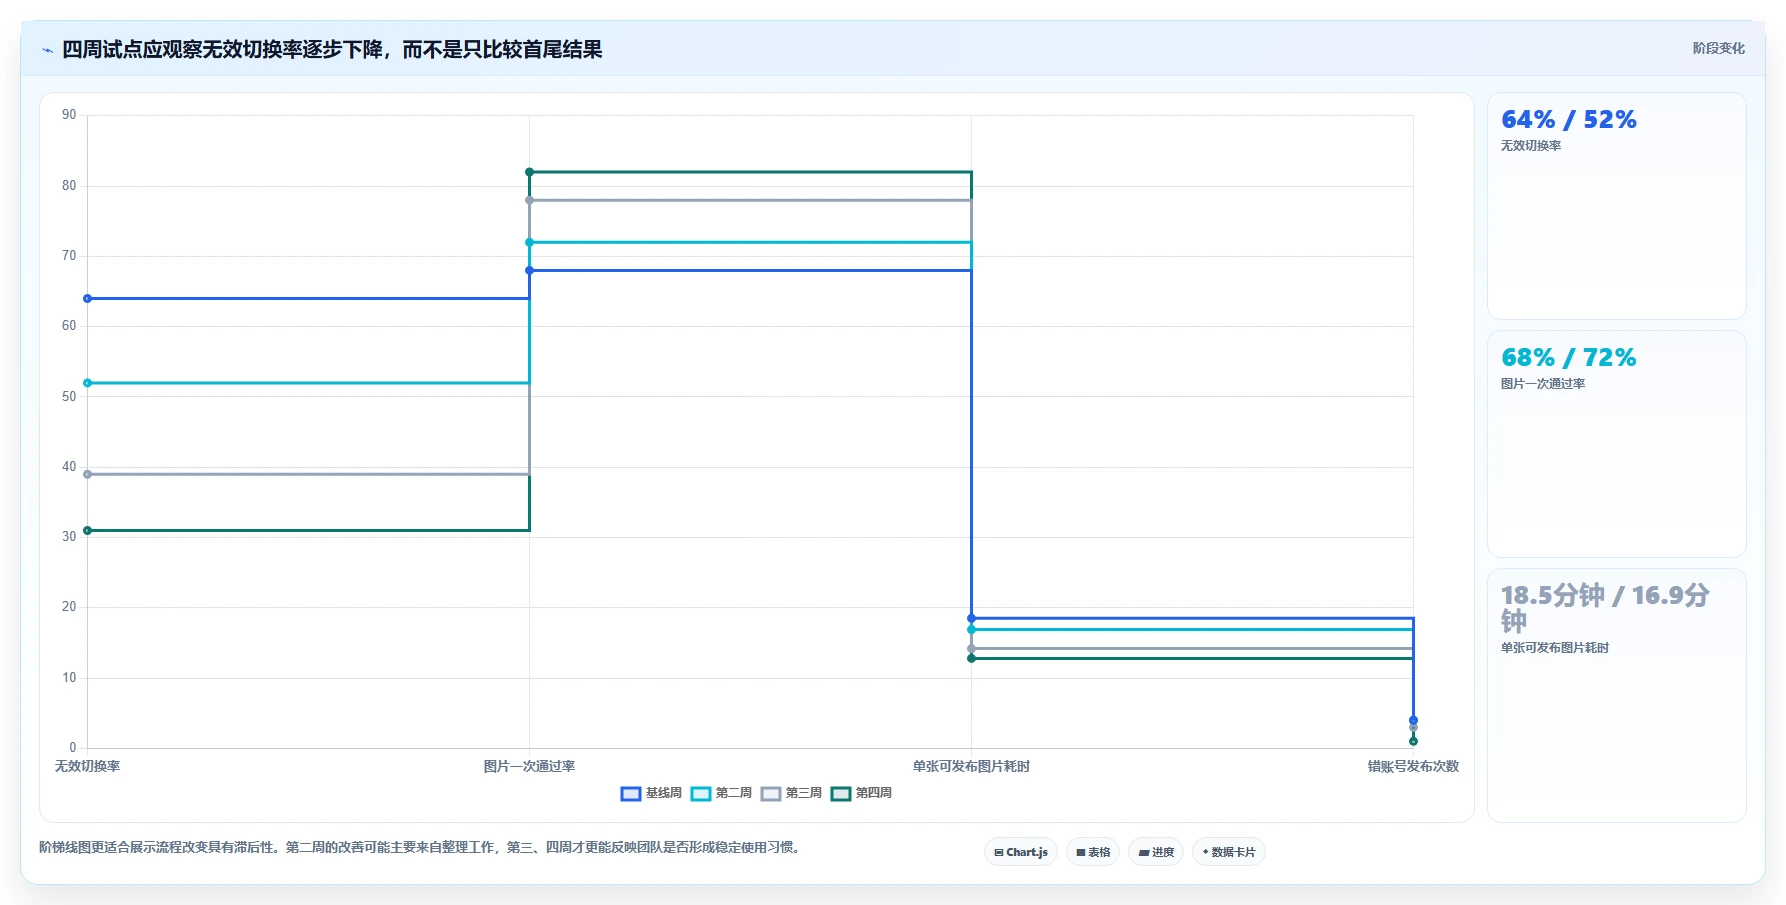
Task: Click the 第三周 data point at 39
Action: (88, 474)
